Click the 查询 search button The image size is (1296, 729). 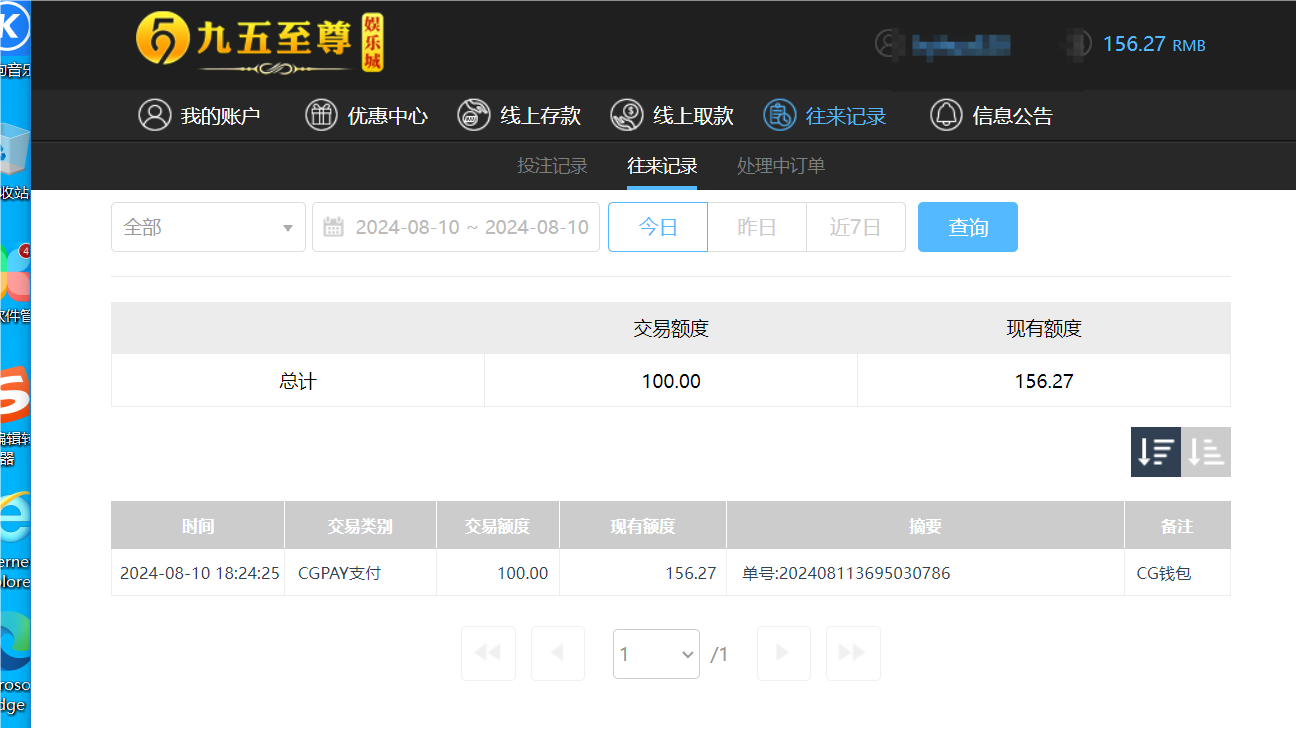967,226
